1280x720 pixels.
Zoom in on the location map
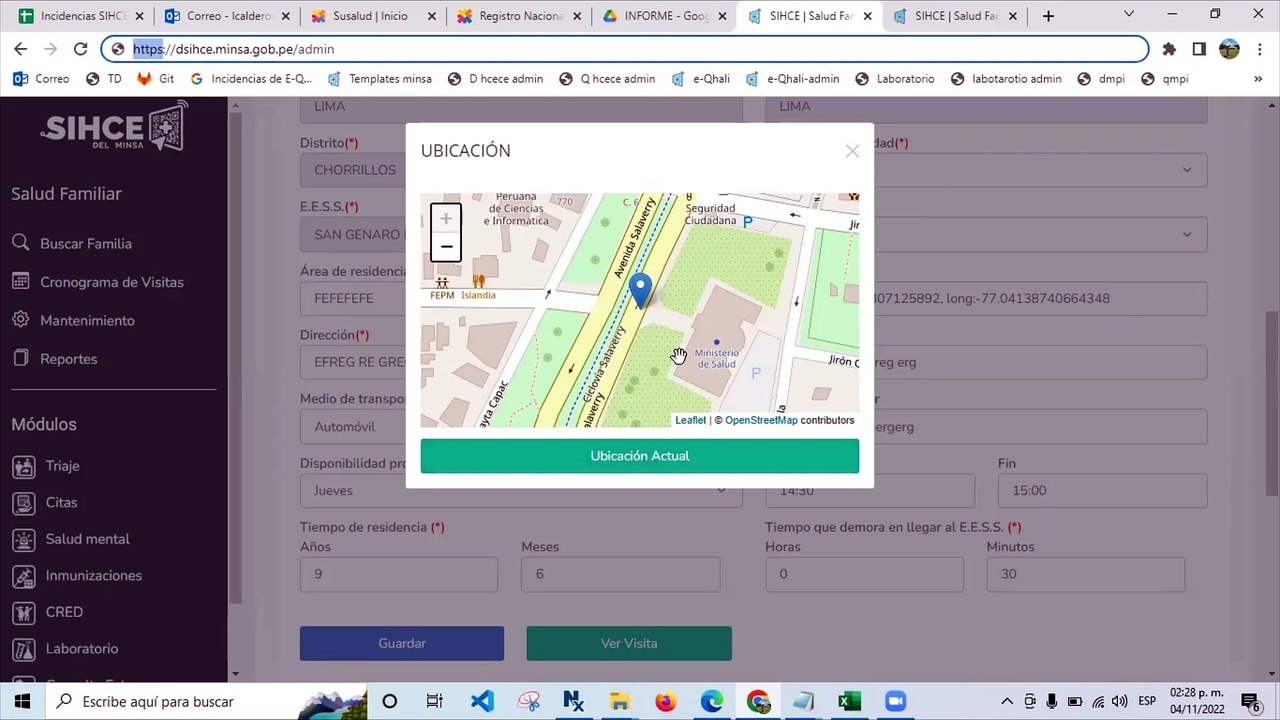446,219
